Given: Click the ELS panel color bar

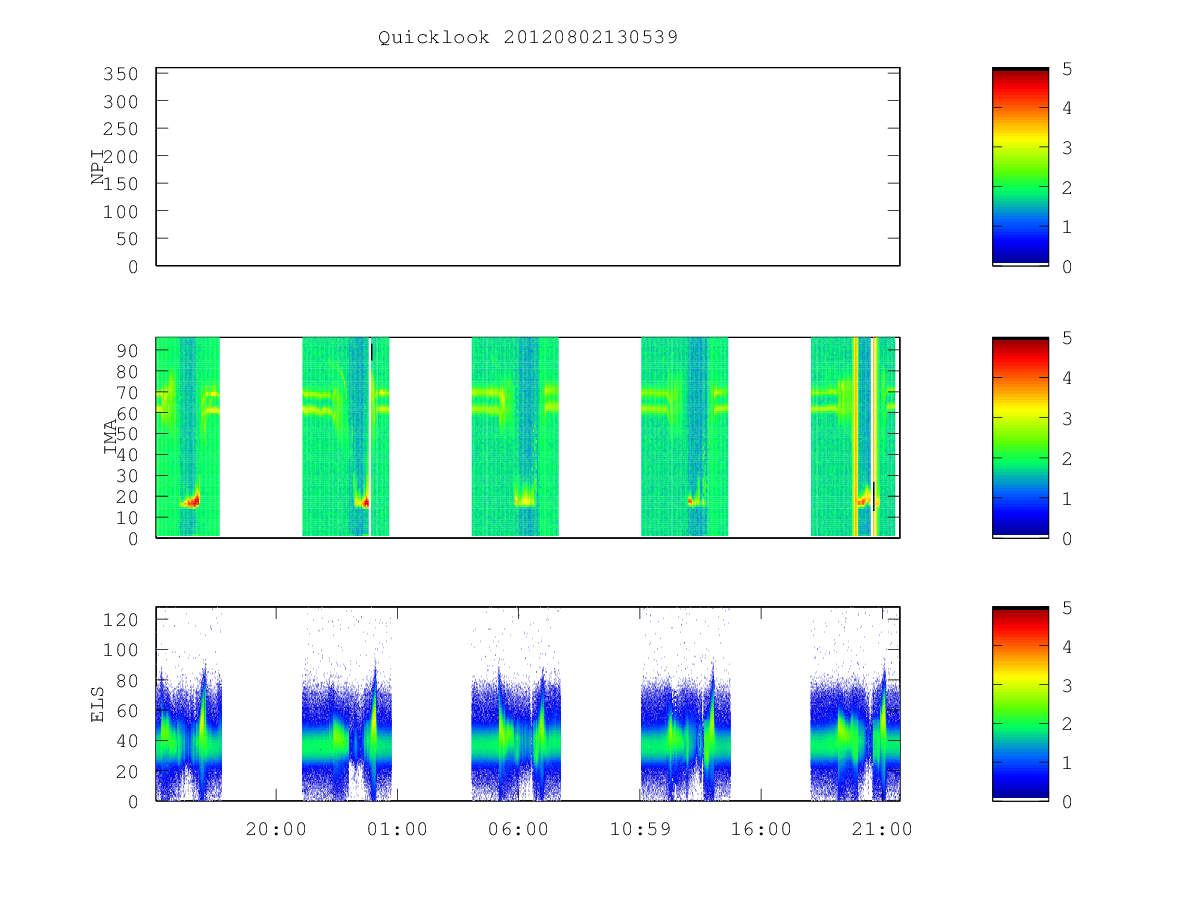Looking at the screenshot, I should [1020, 704].
